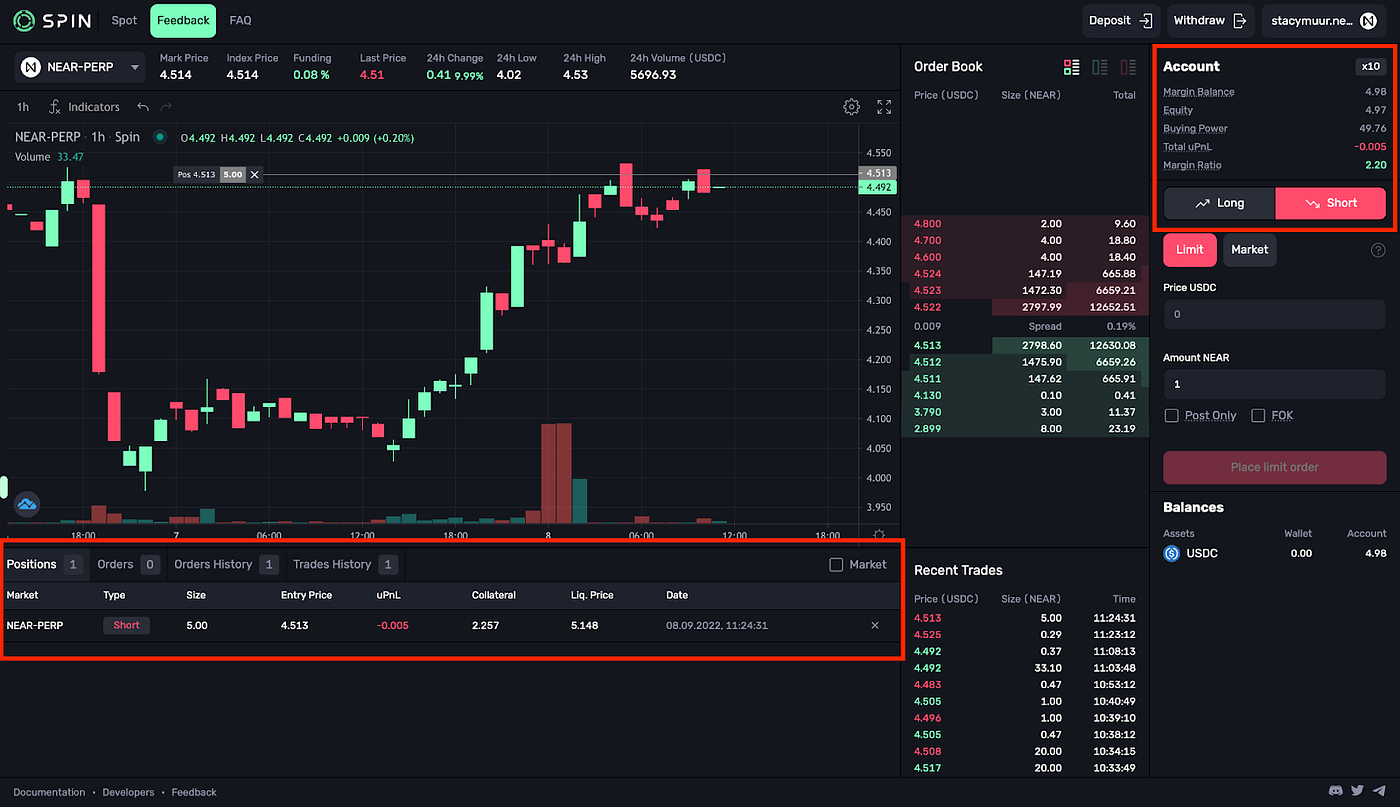Click the Margin Balance label
The height and width of the screenshot is (807, 1400).
pyautogui.click(x=1199, y=92)
